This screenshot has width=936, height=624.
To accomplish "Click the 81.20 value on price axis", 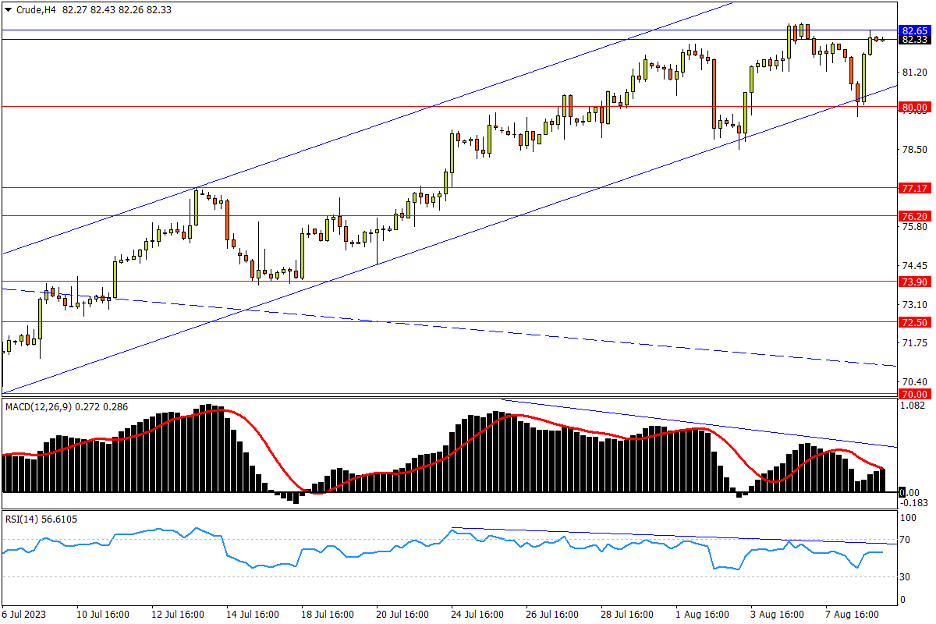I will (914, 73).
